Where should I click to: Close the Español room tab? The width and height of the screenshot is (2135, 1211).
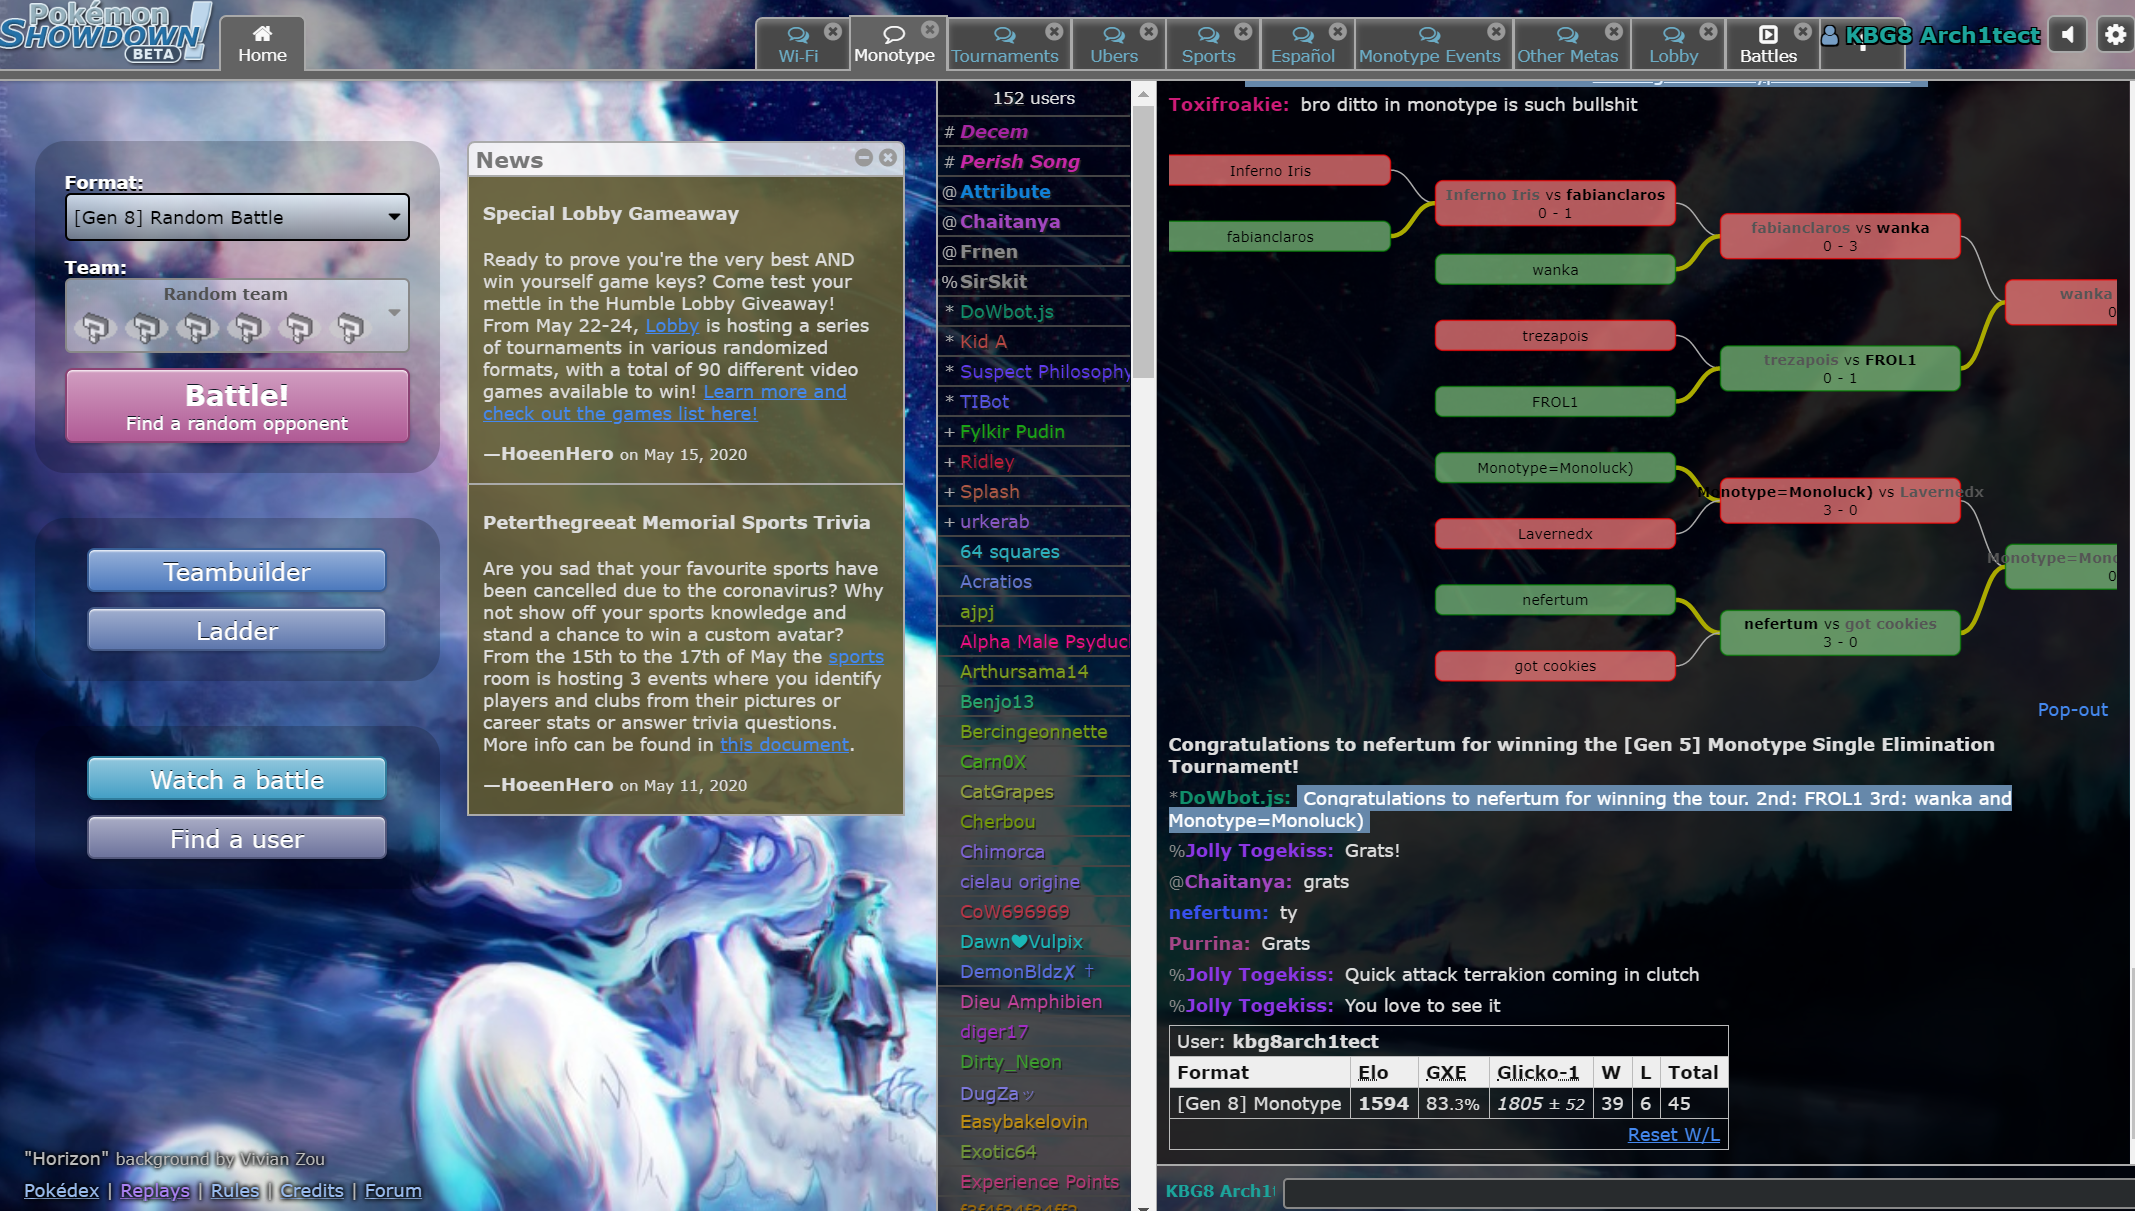point(1338,31)
